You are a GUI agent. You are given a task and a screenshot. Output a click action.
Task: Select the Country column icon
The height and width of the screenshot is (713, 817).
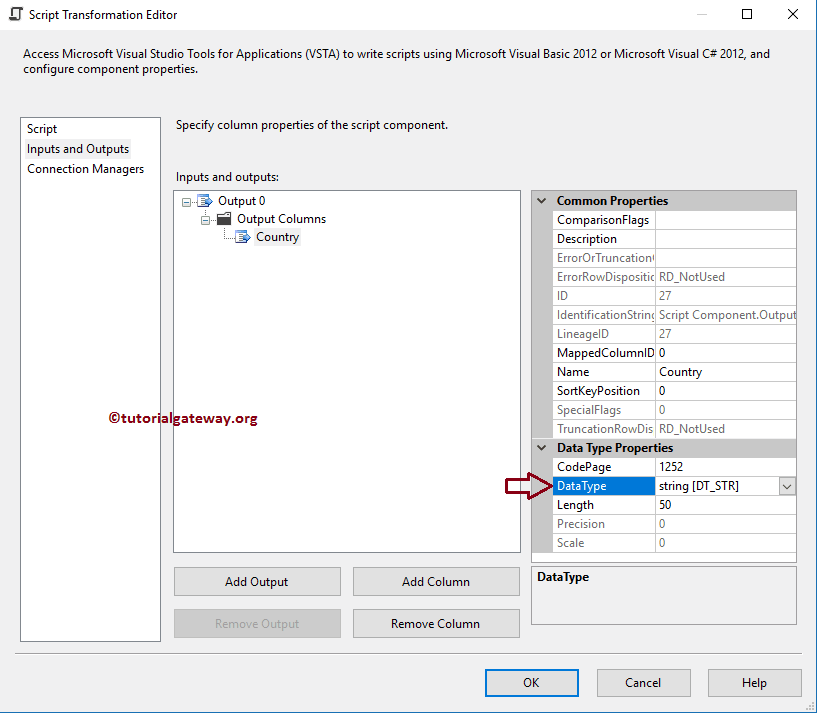[242, 236]
